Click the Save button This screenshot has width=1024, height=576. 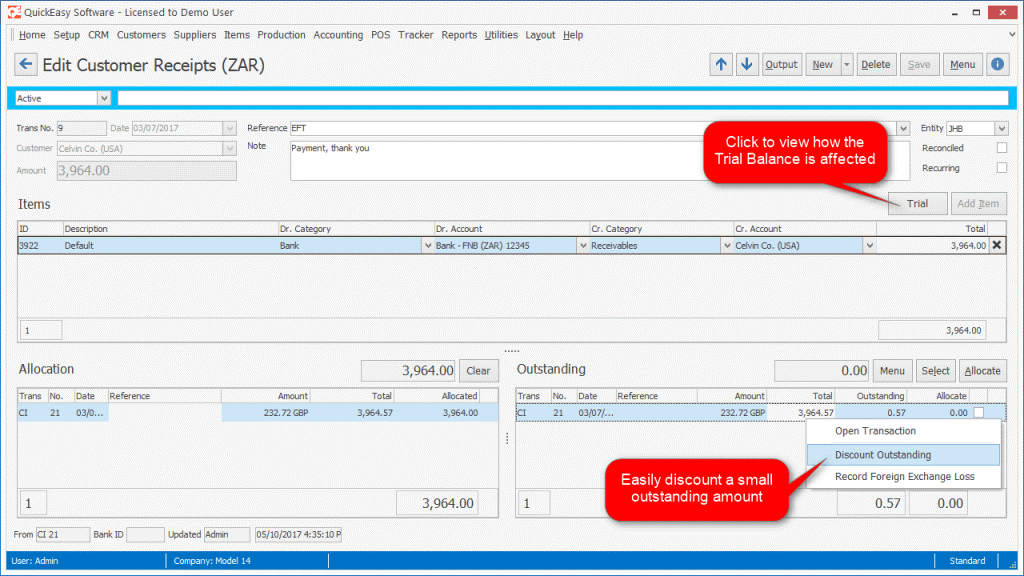[x=919, y=64]
